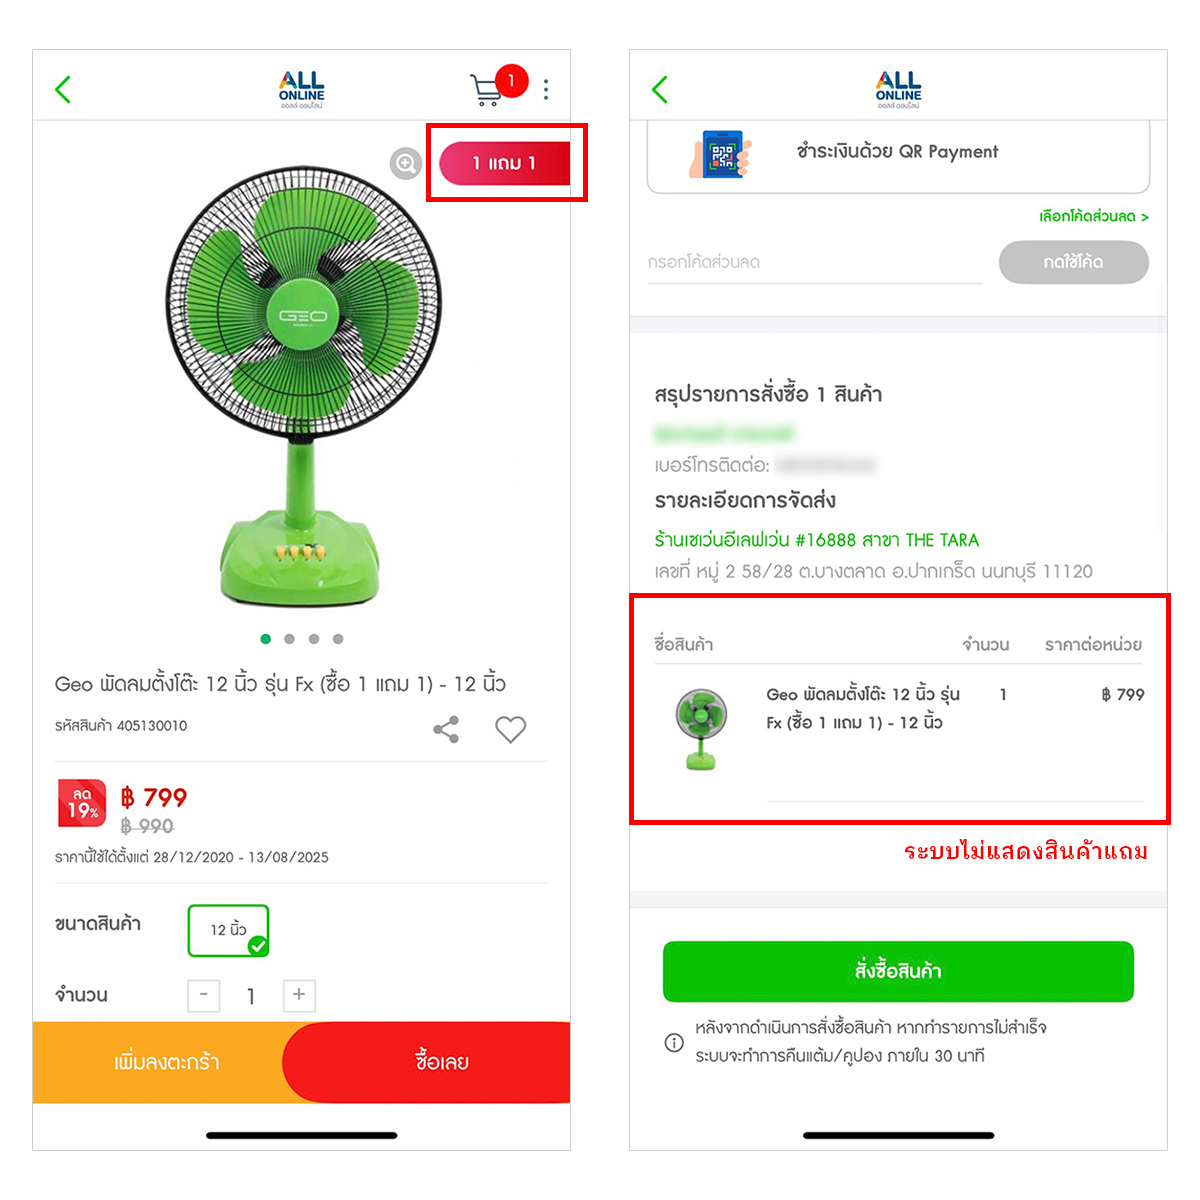Open the three-dot more options menu
Screen dimensions: 1200x1200
coord(546,89)
